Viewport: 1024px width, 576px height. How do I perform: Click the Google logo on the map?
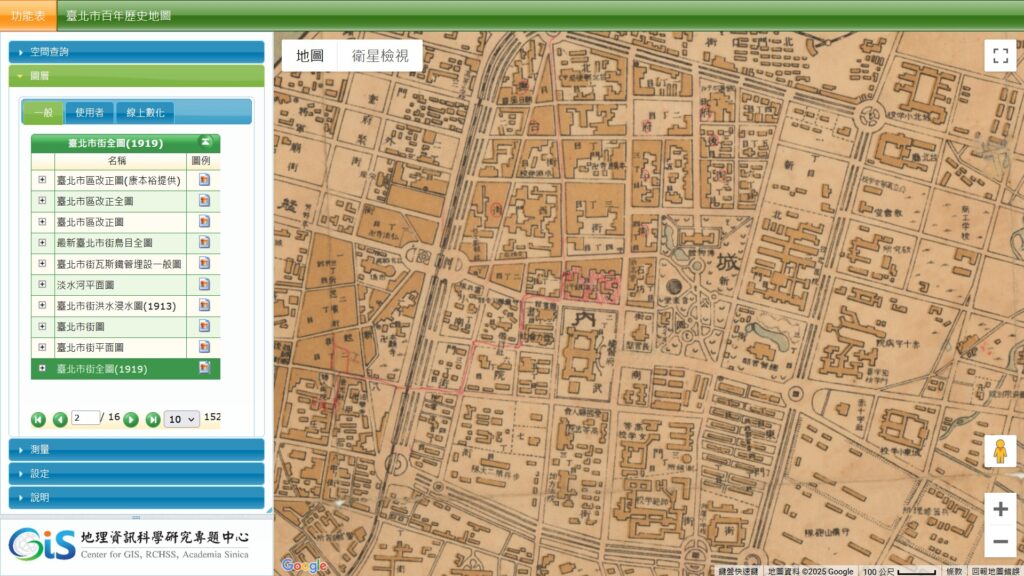(304, 564)
